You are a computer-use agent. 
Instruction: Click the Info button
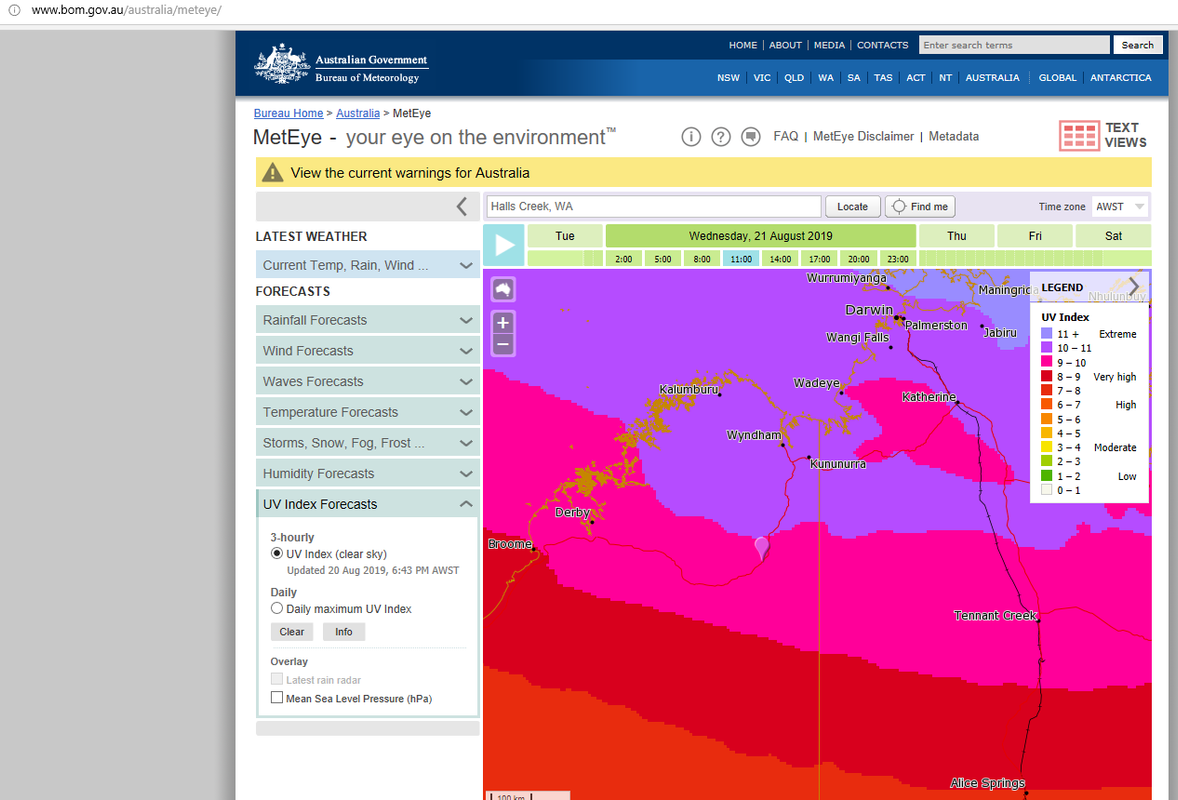343,632
